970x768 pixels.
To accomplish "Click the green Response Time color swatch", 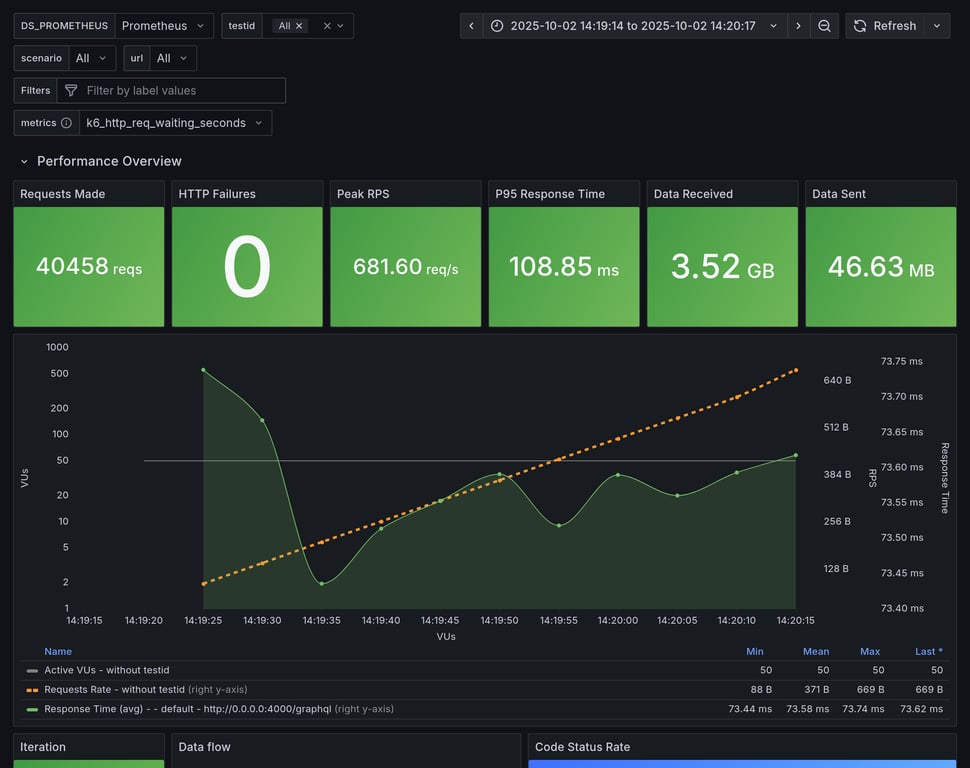I will click(x=32, y=709).
